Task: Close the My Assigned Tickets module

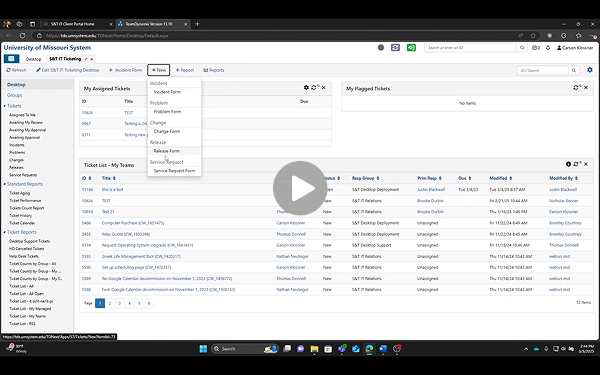Action: coord(324,88)
